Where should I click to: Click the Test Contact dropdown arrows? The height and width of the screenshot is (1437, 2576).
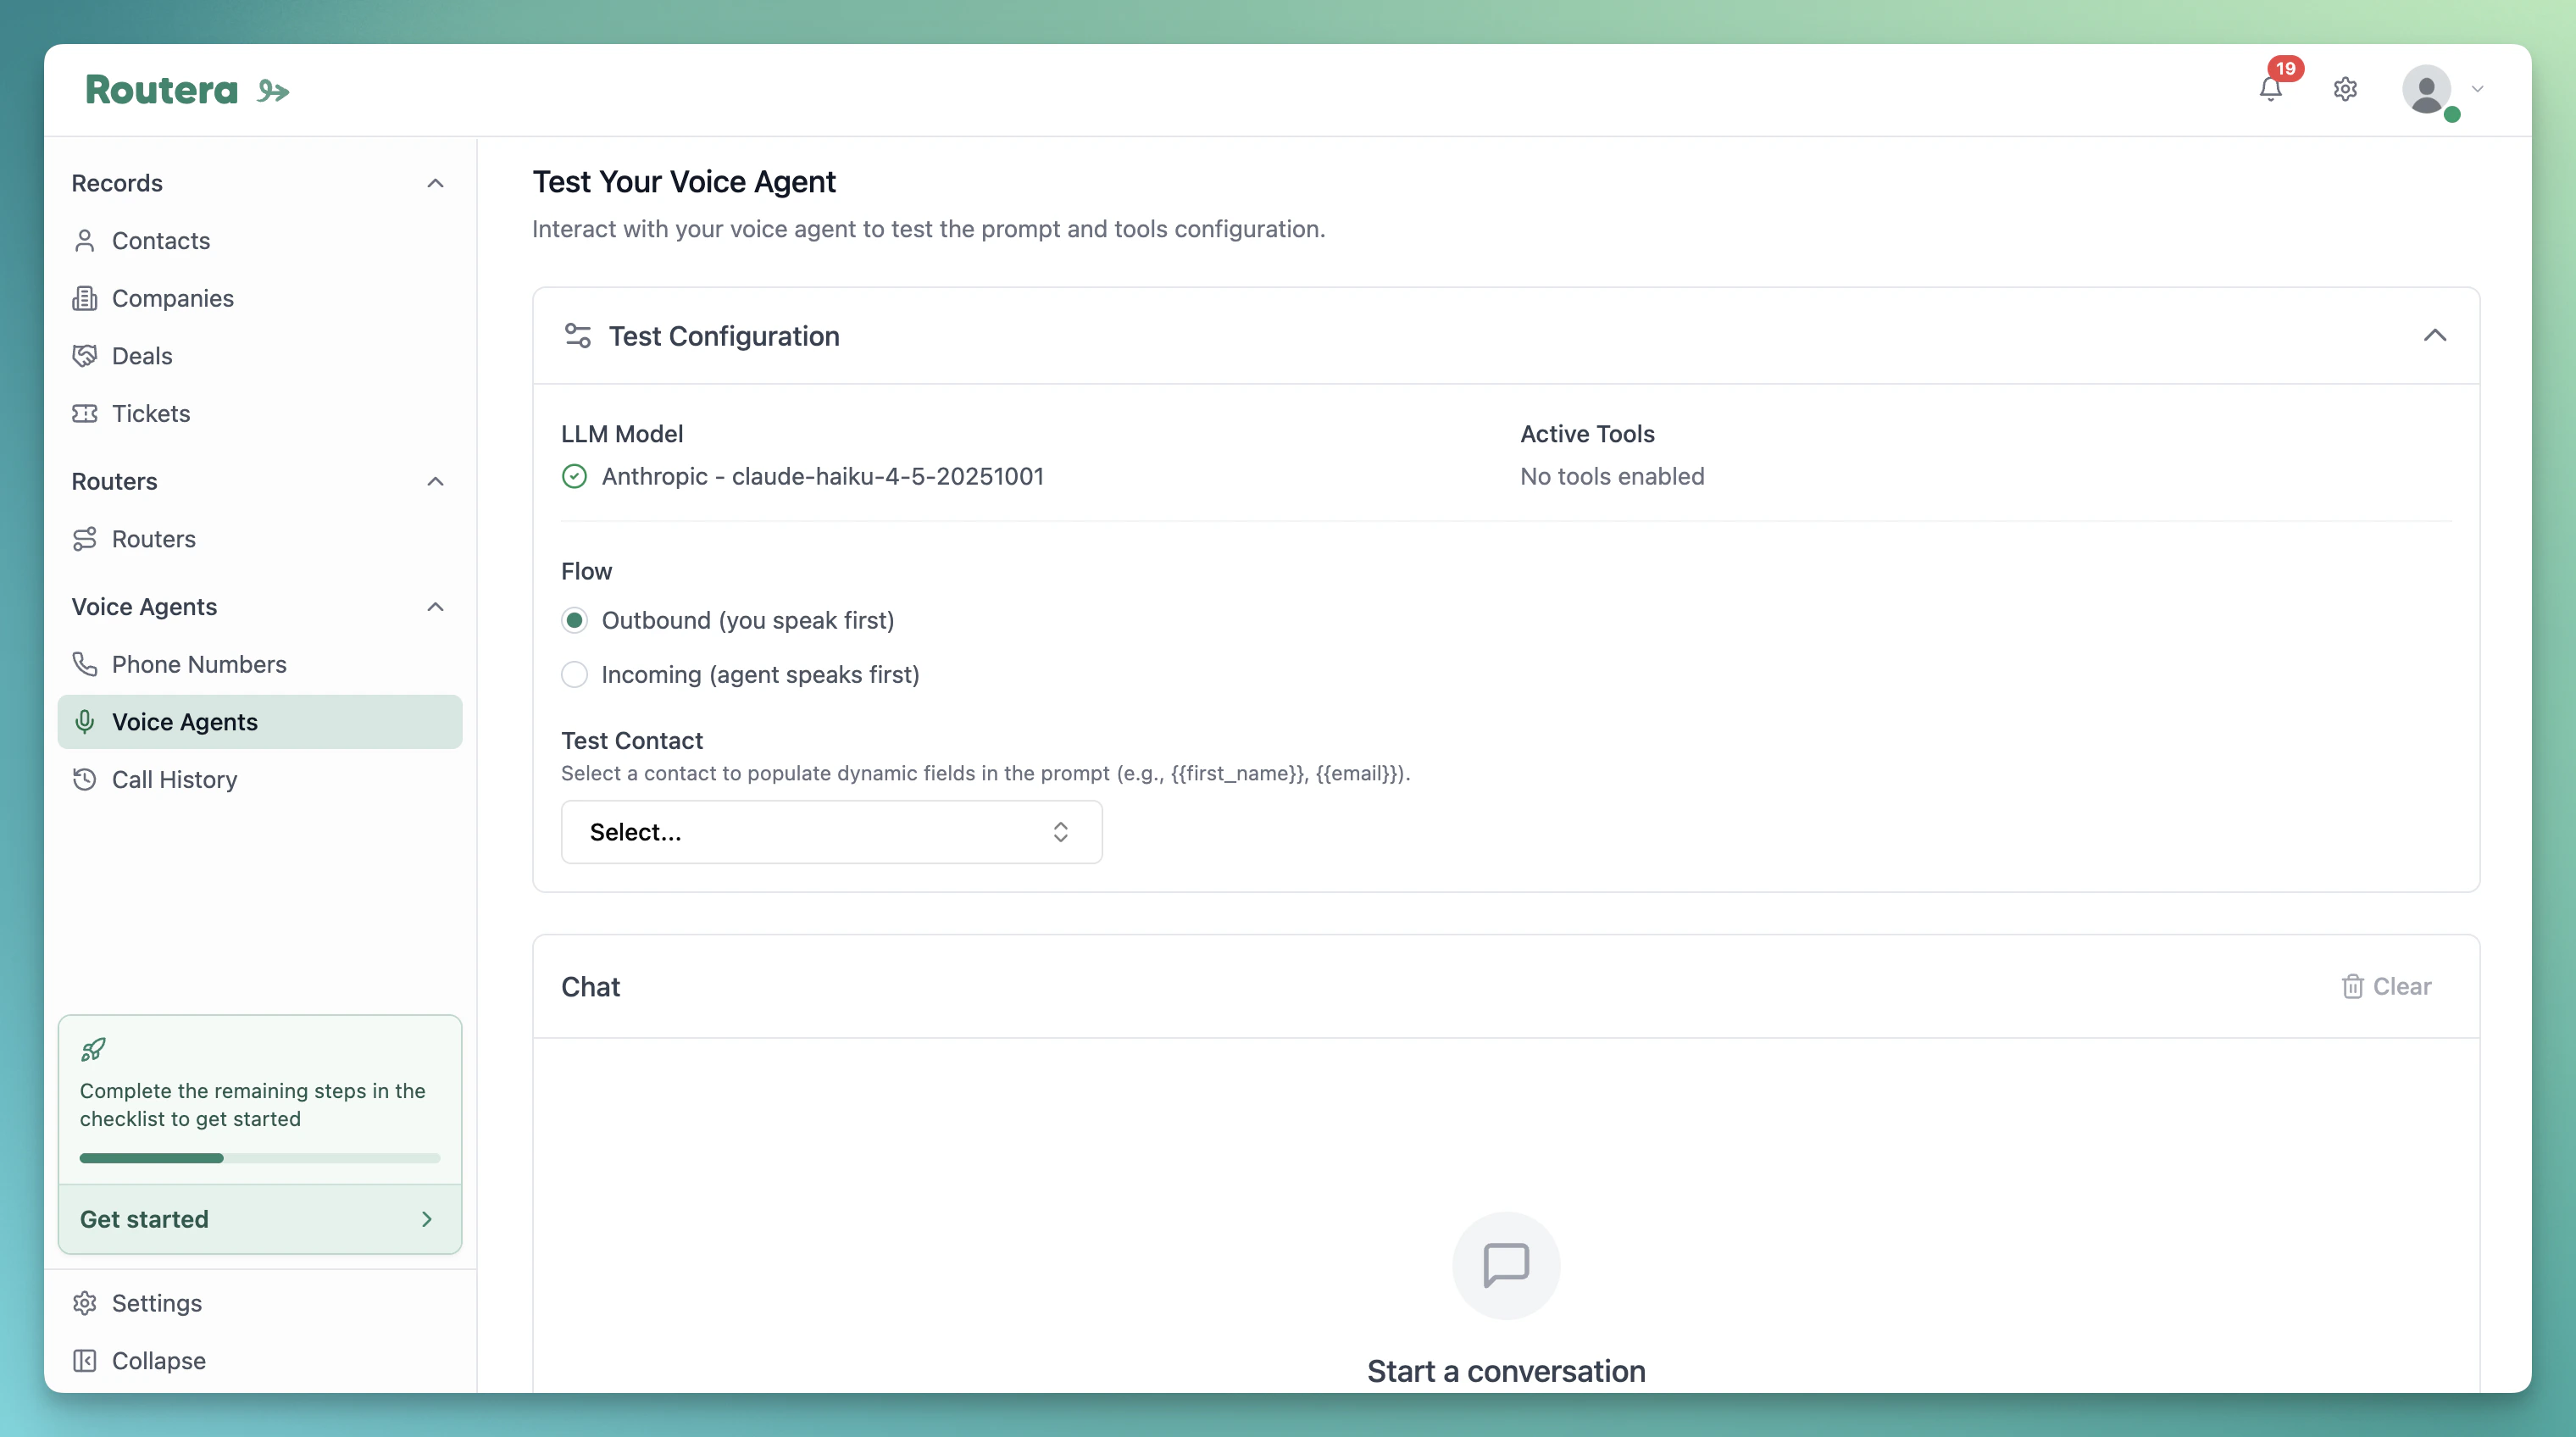point(1060,832)
